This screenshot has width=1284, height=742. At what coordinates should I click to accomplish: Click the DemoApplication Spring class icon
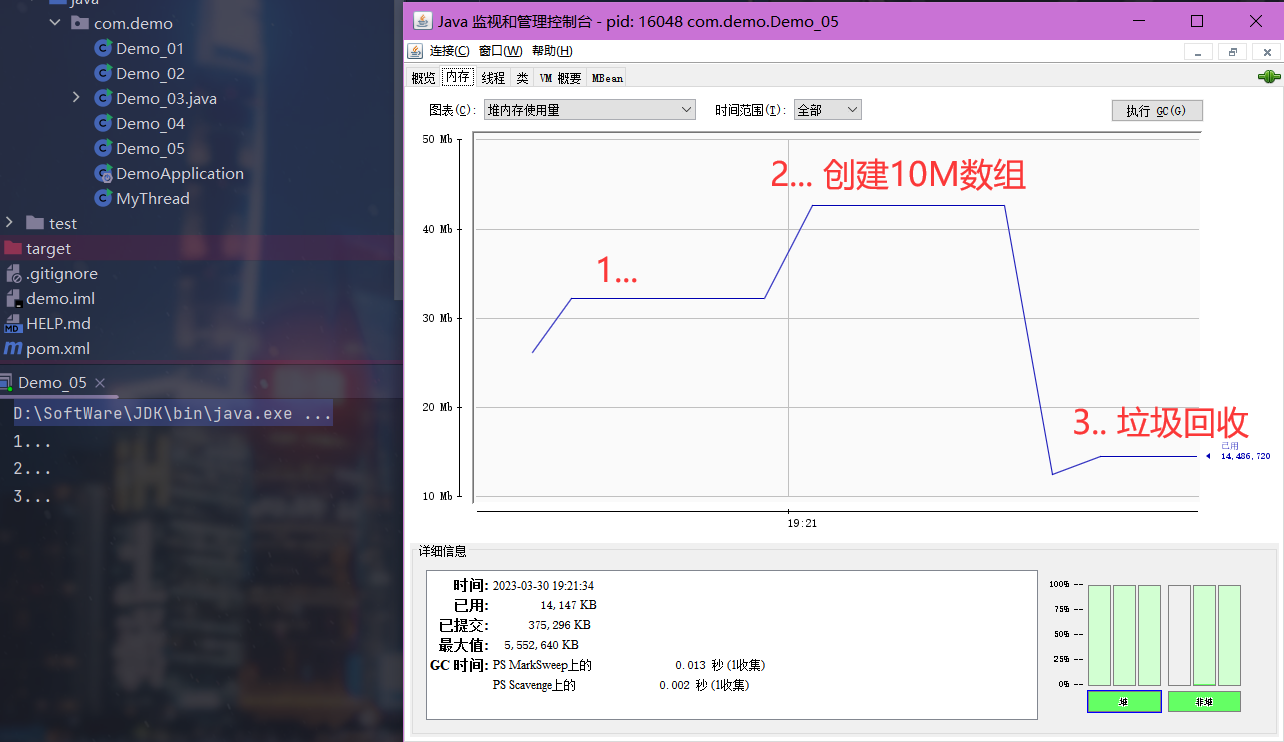click(x=102, y=173)
